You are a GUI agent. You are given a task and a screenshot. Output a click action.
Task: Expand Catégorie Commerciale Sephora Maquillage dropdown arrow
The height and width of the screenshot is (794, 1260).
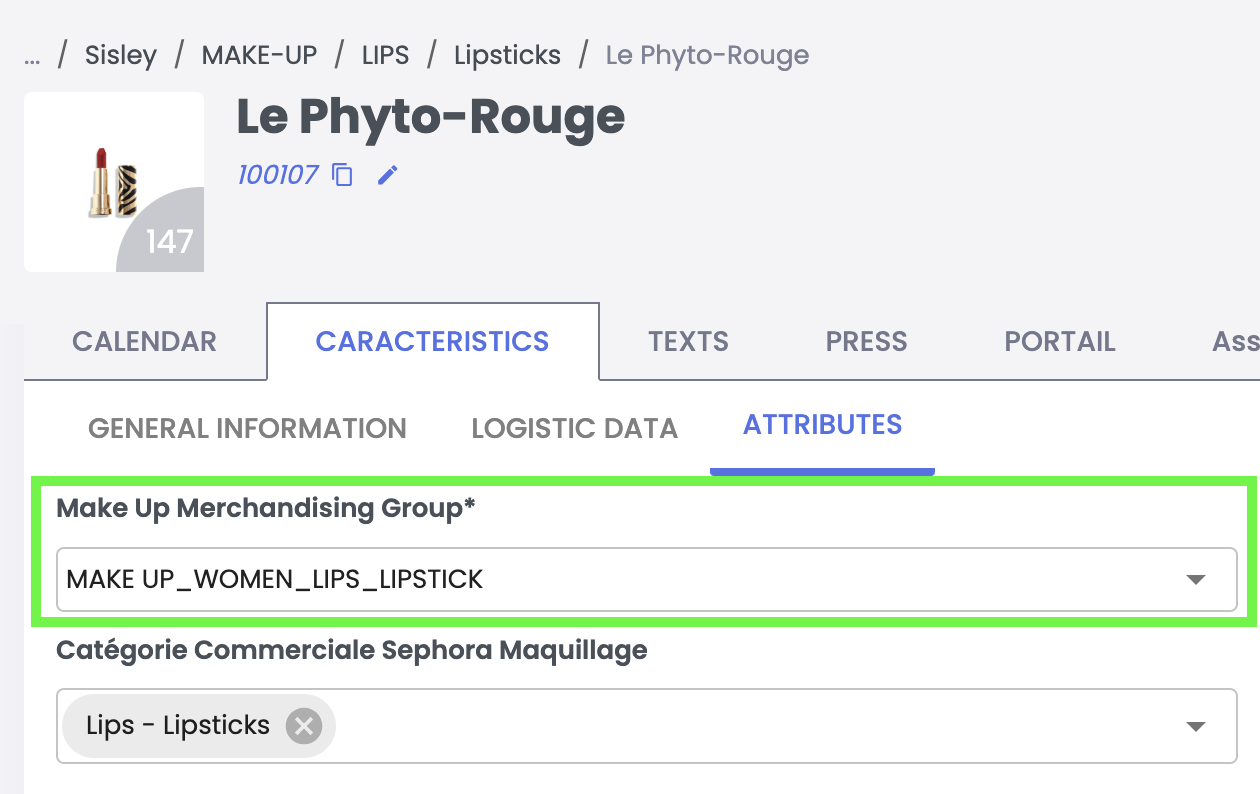[x=1195, y=727]
